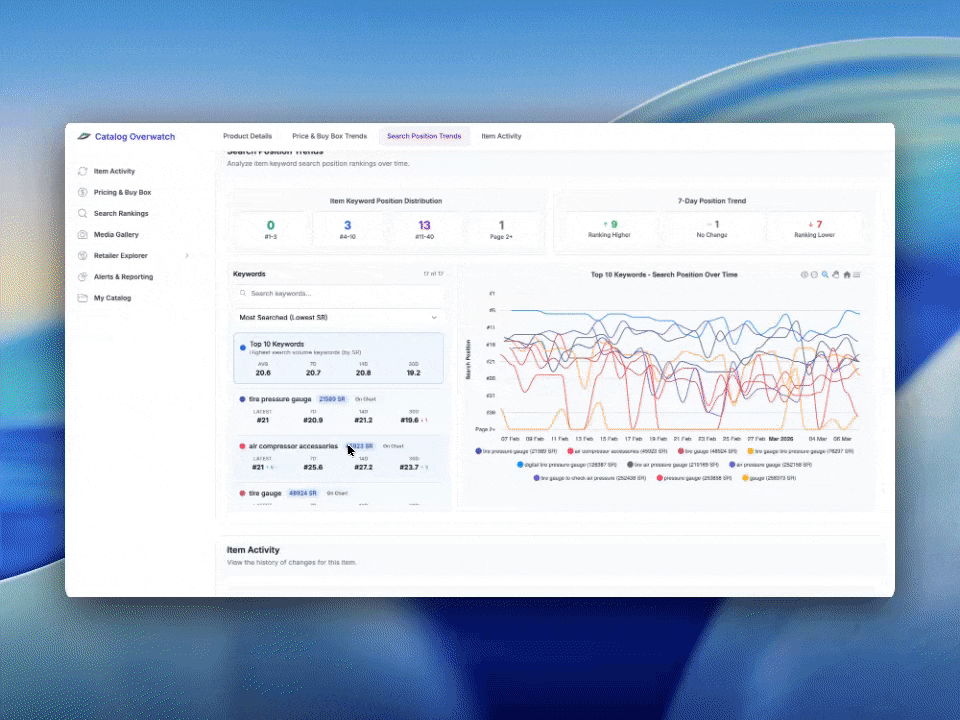Toggle tire gauge to check air pressure legend

pos(590,478)
